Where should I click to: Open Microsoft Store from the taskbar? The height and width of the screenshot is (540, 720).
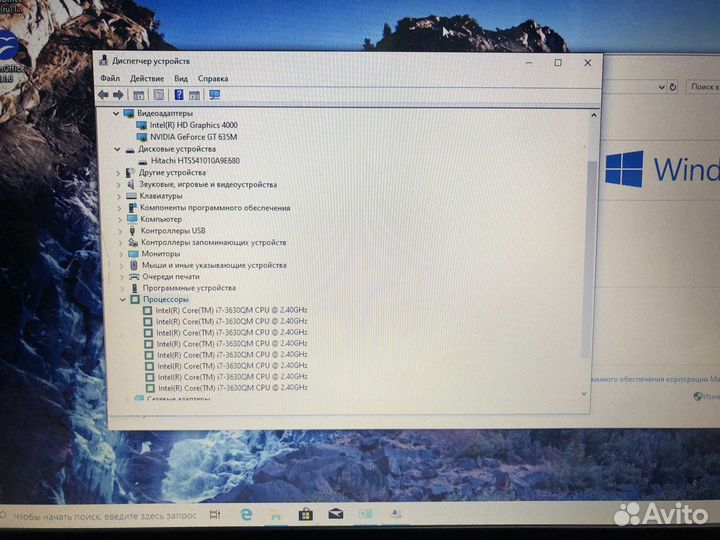pyautogui.click(x=305, y=515)
